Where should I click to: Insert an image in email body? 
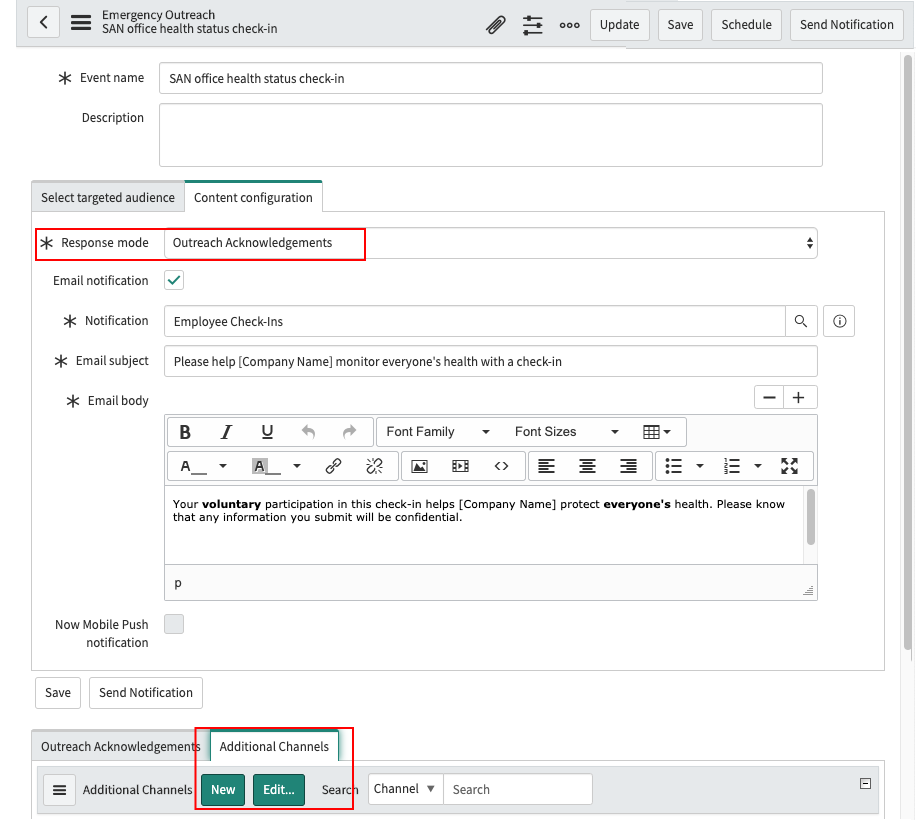[419, 466]
